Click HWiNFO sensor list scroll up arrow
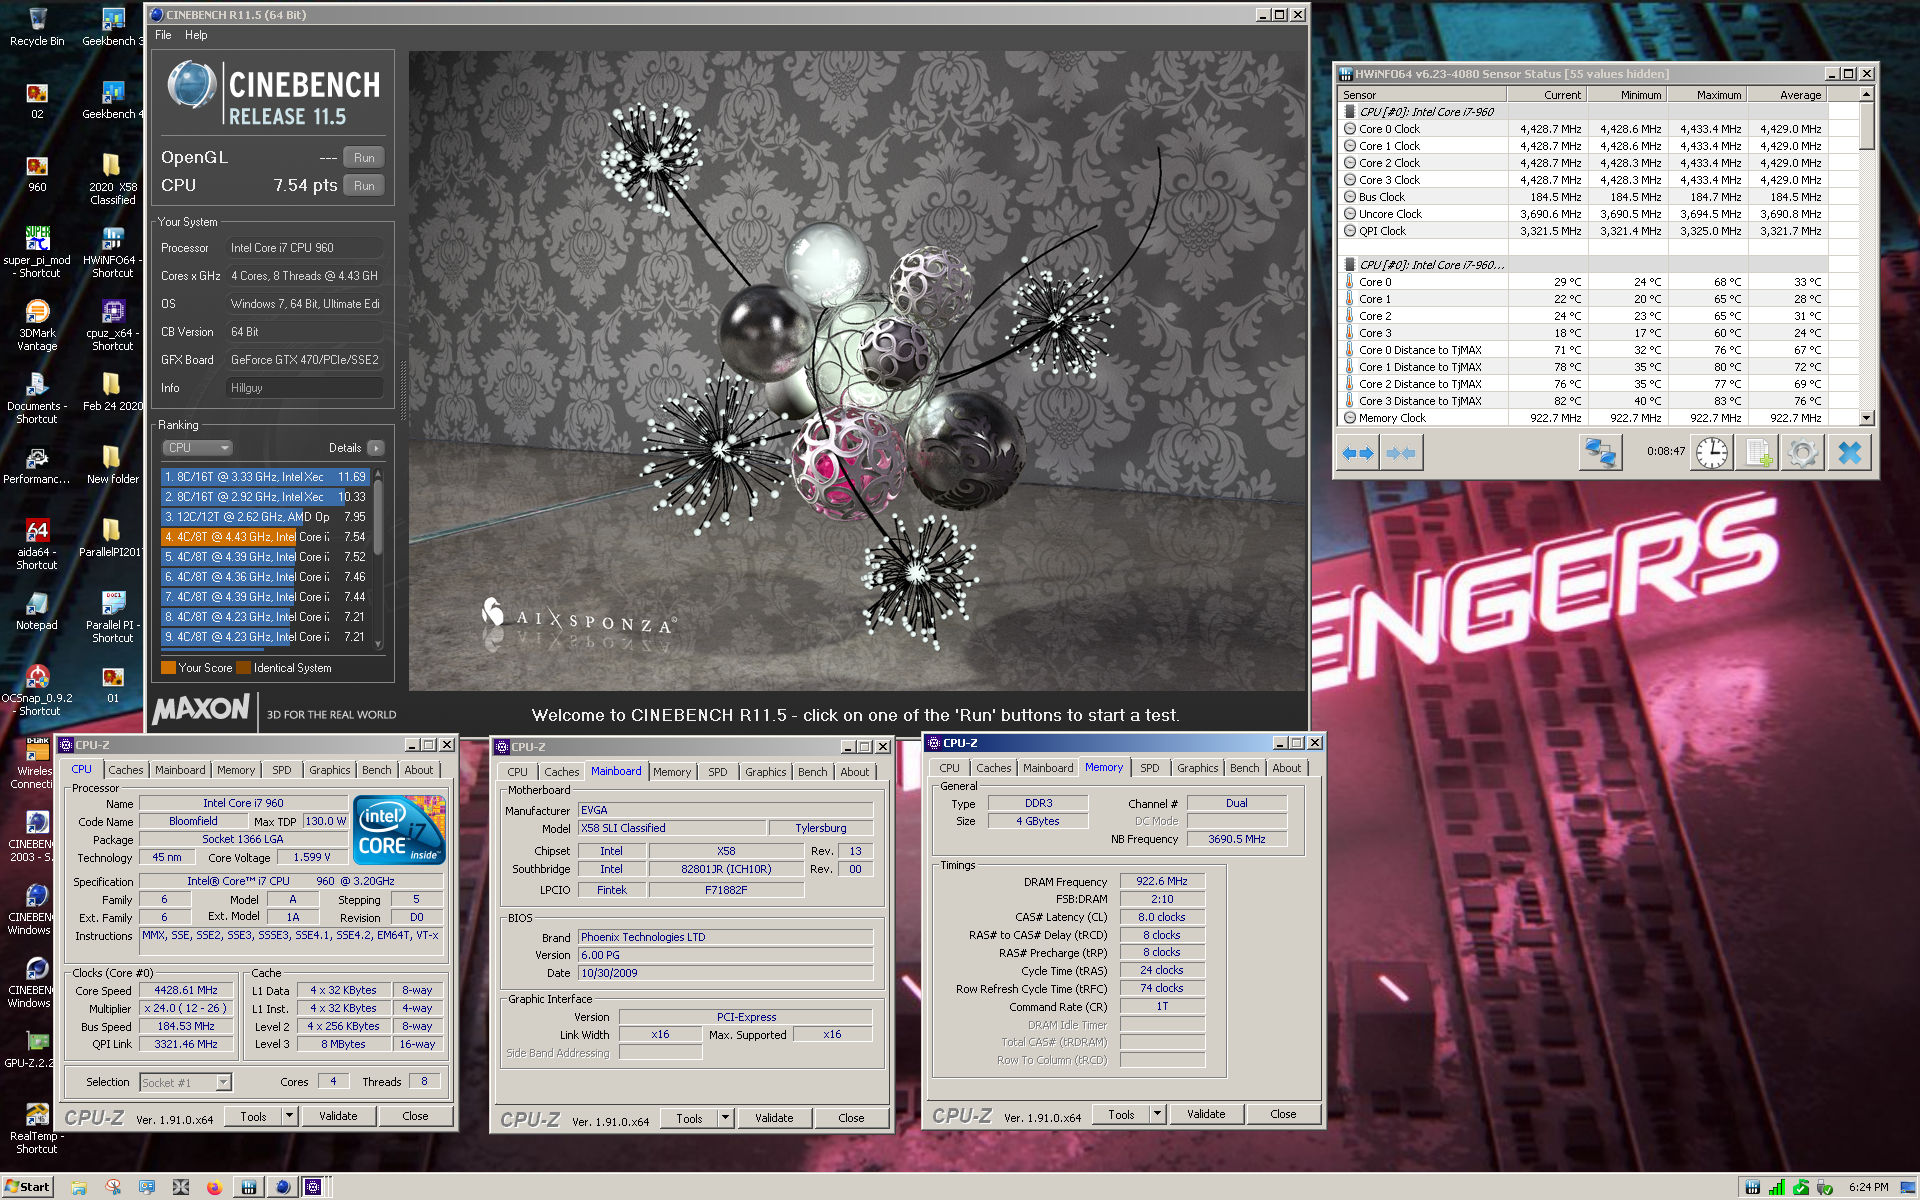 click(1866, 94)
